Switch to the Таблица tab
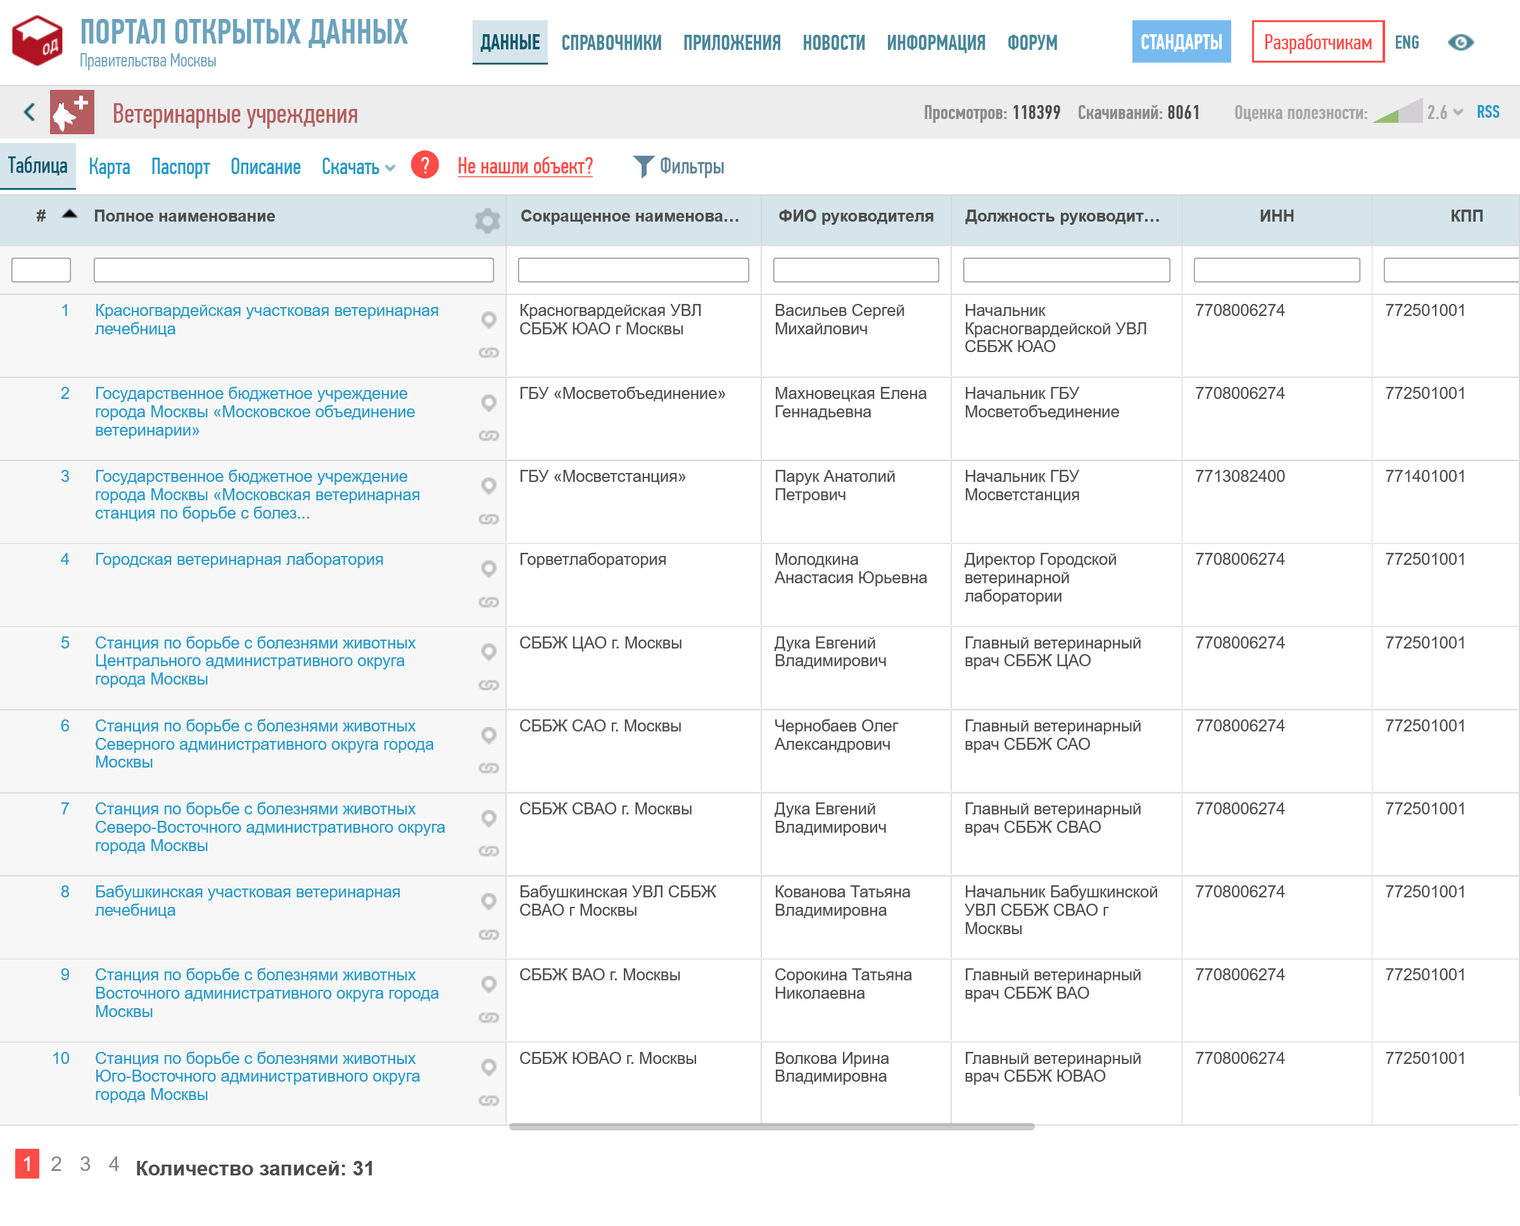 [38, 166]
